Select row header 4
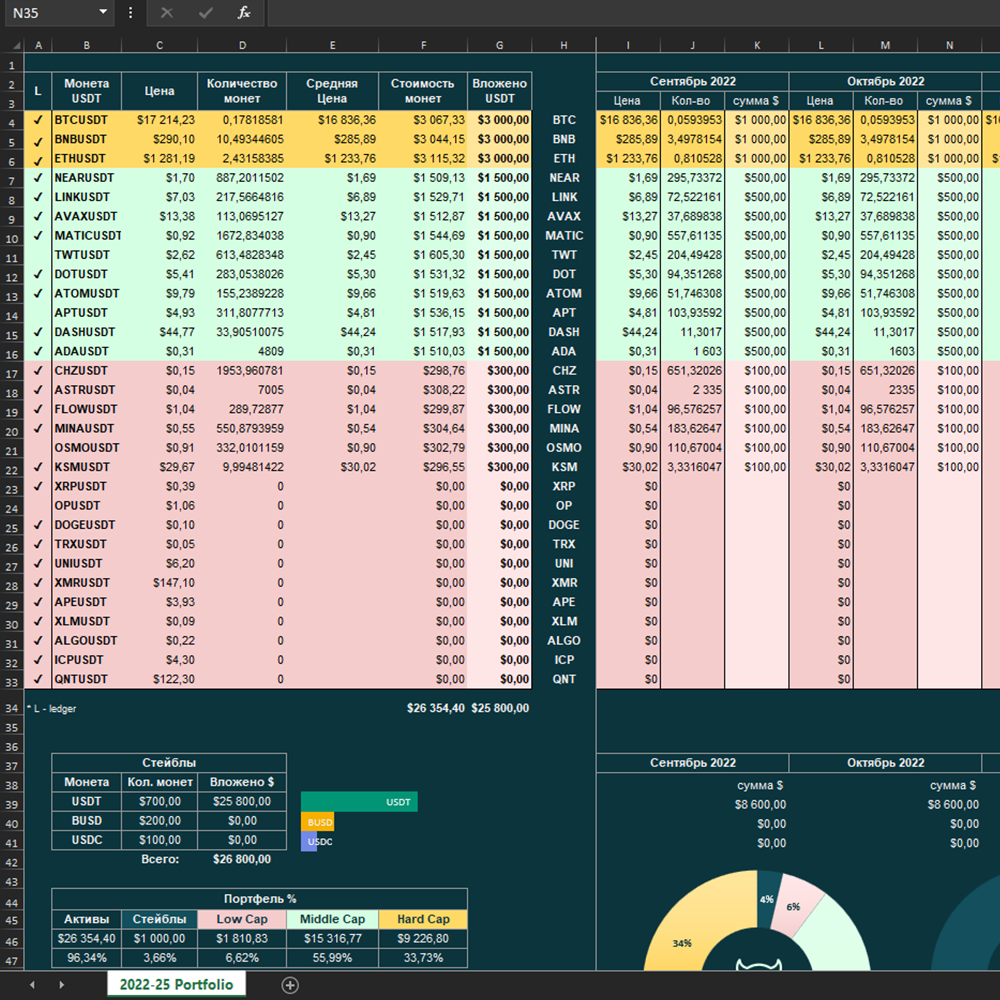 coord(11,122)
